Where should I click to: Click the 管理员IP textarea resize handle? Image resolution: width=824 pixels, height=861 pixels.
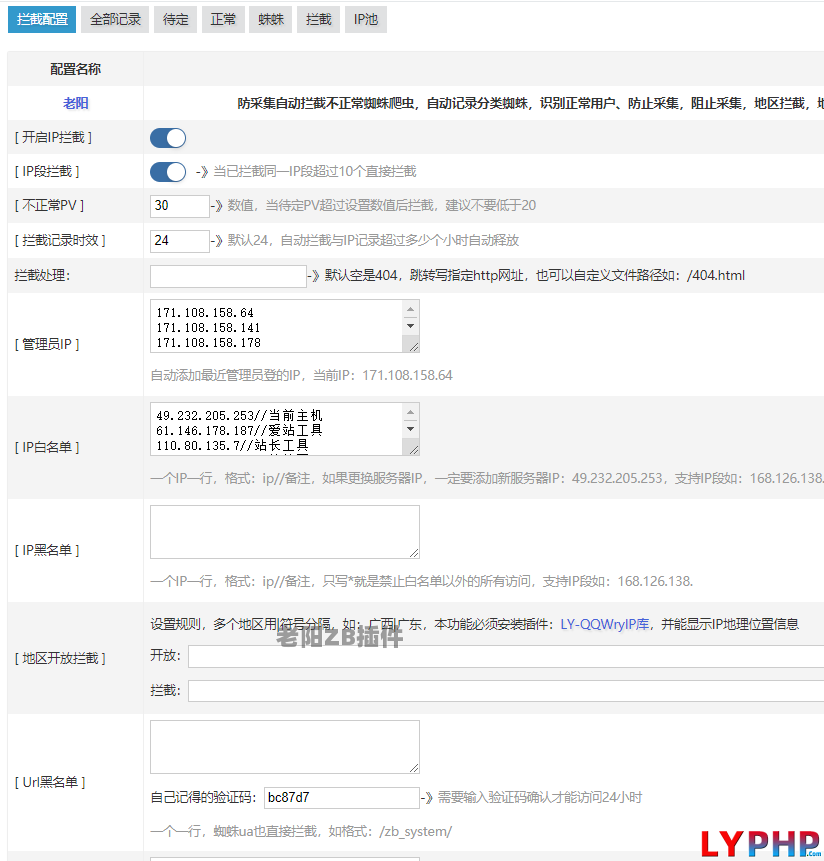[414, 347]
